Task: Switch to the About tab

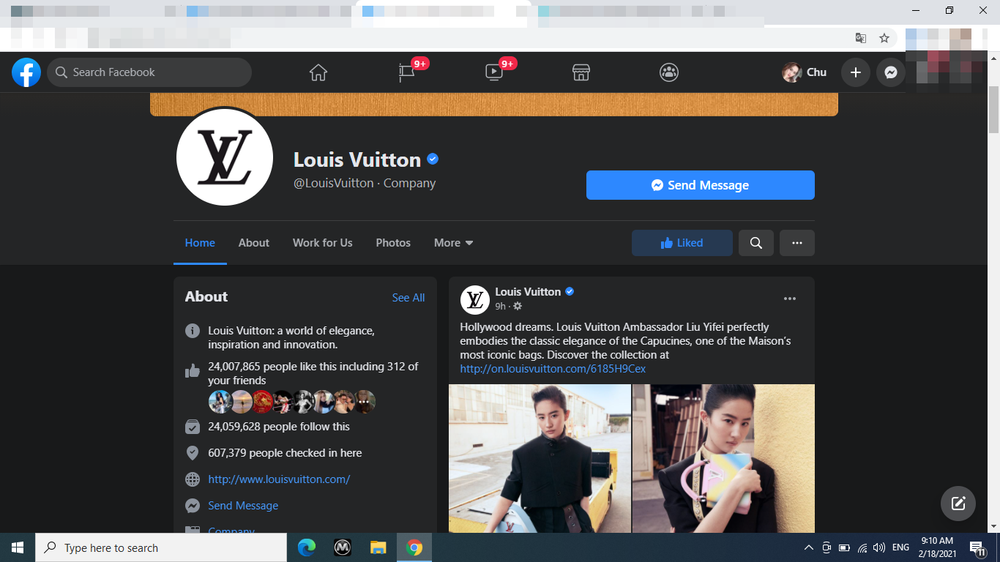Action: (x=254, y=242)
